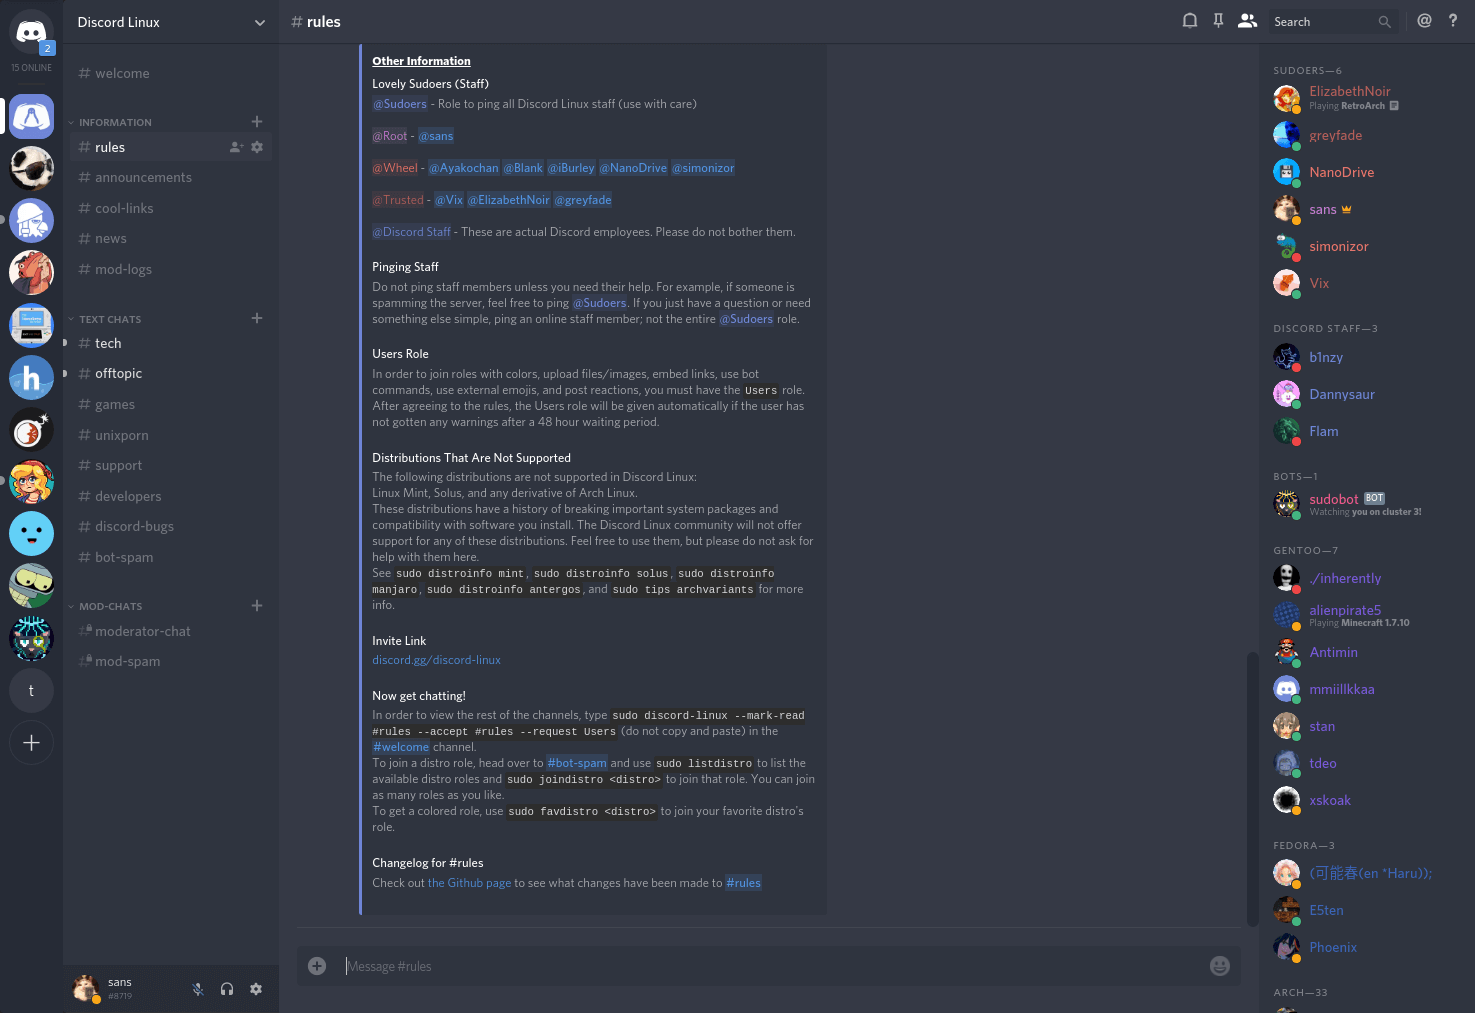Viewport: 1475px width, 1013px height.
Task: Mute the microphone
Action: pyautogui.click(x=197, y=989)
